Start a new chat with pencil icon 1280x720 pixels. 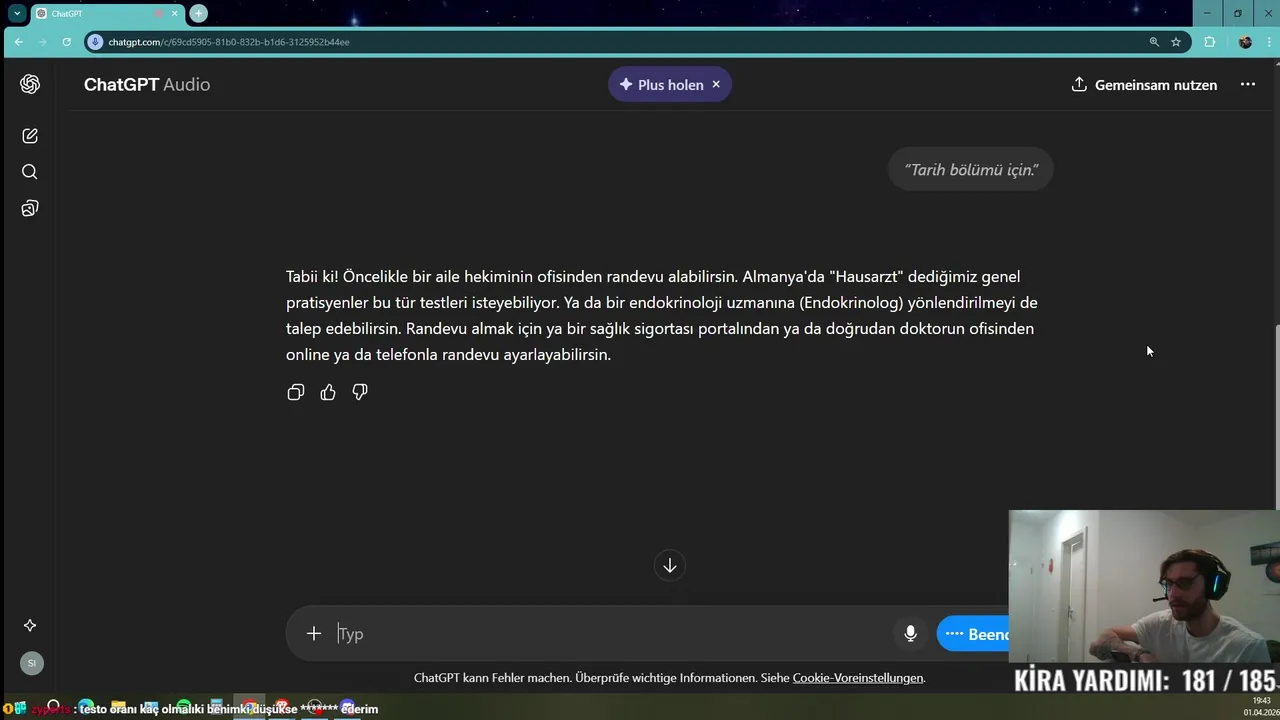click(x=30, y=136)
